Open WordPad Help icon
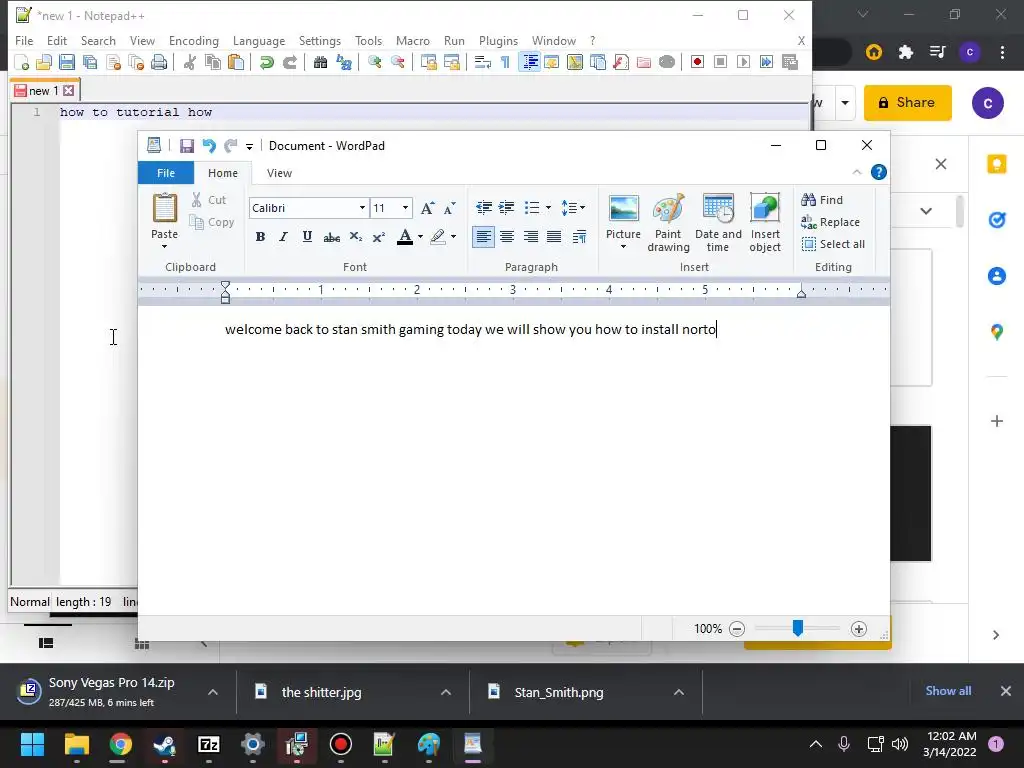 click(879, 172)
